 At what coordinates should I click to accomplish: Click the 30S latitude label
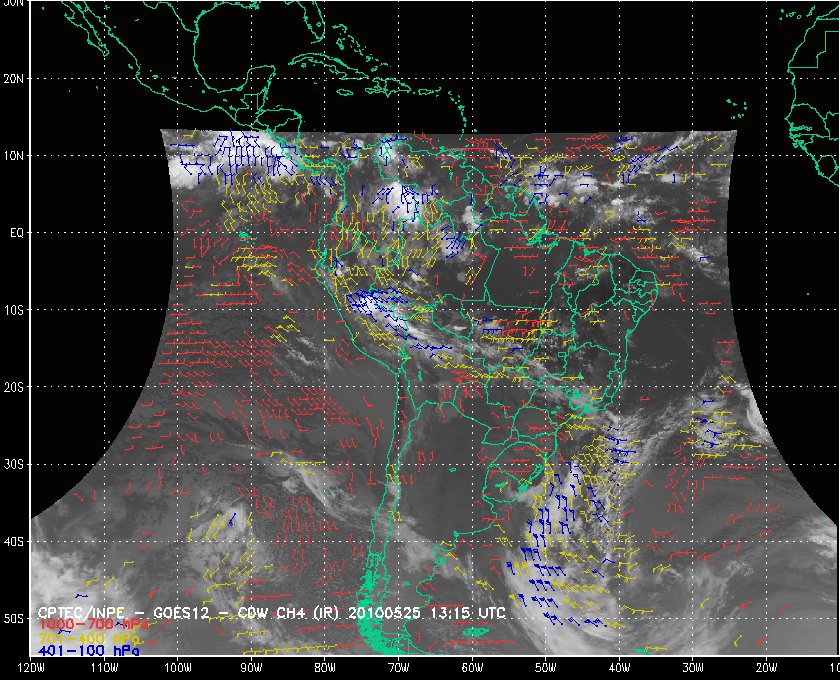13,465
